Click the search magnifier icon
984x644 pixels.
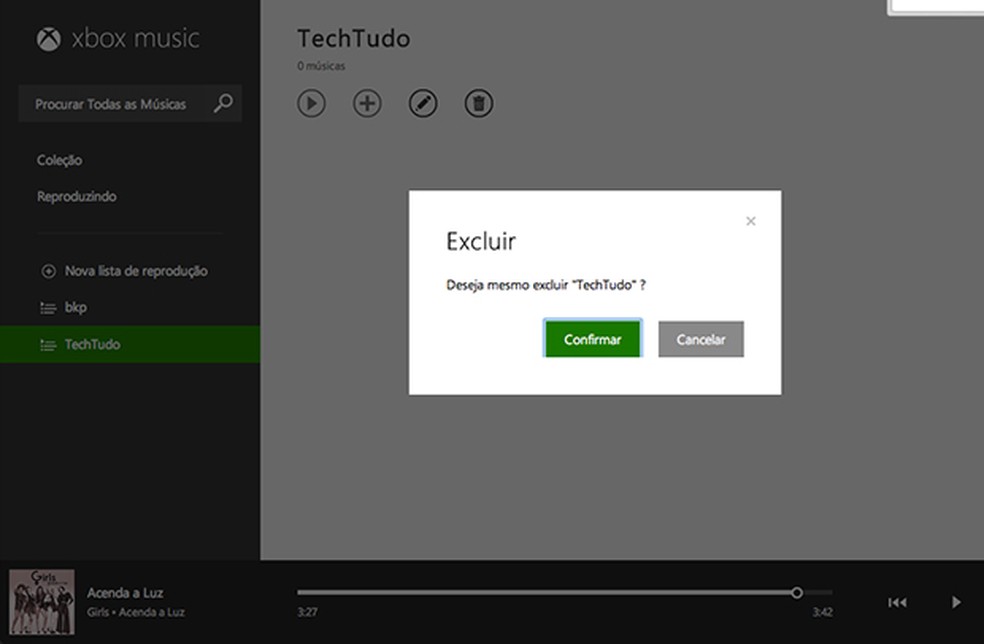click(x=223, y=103)
